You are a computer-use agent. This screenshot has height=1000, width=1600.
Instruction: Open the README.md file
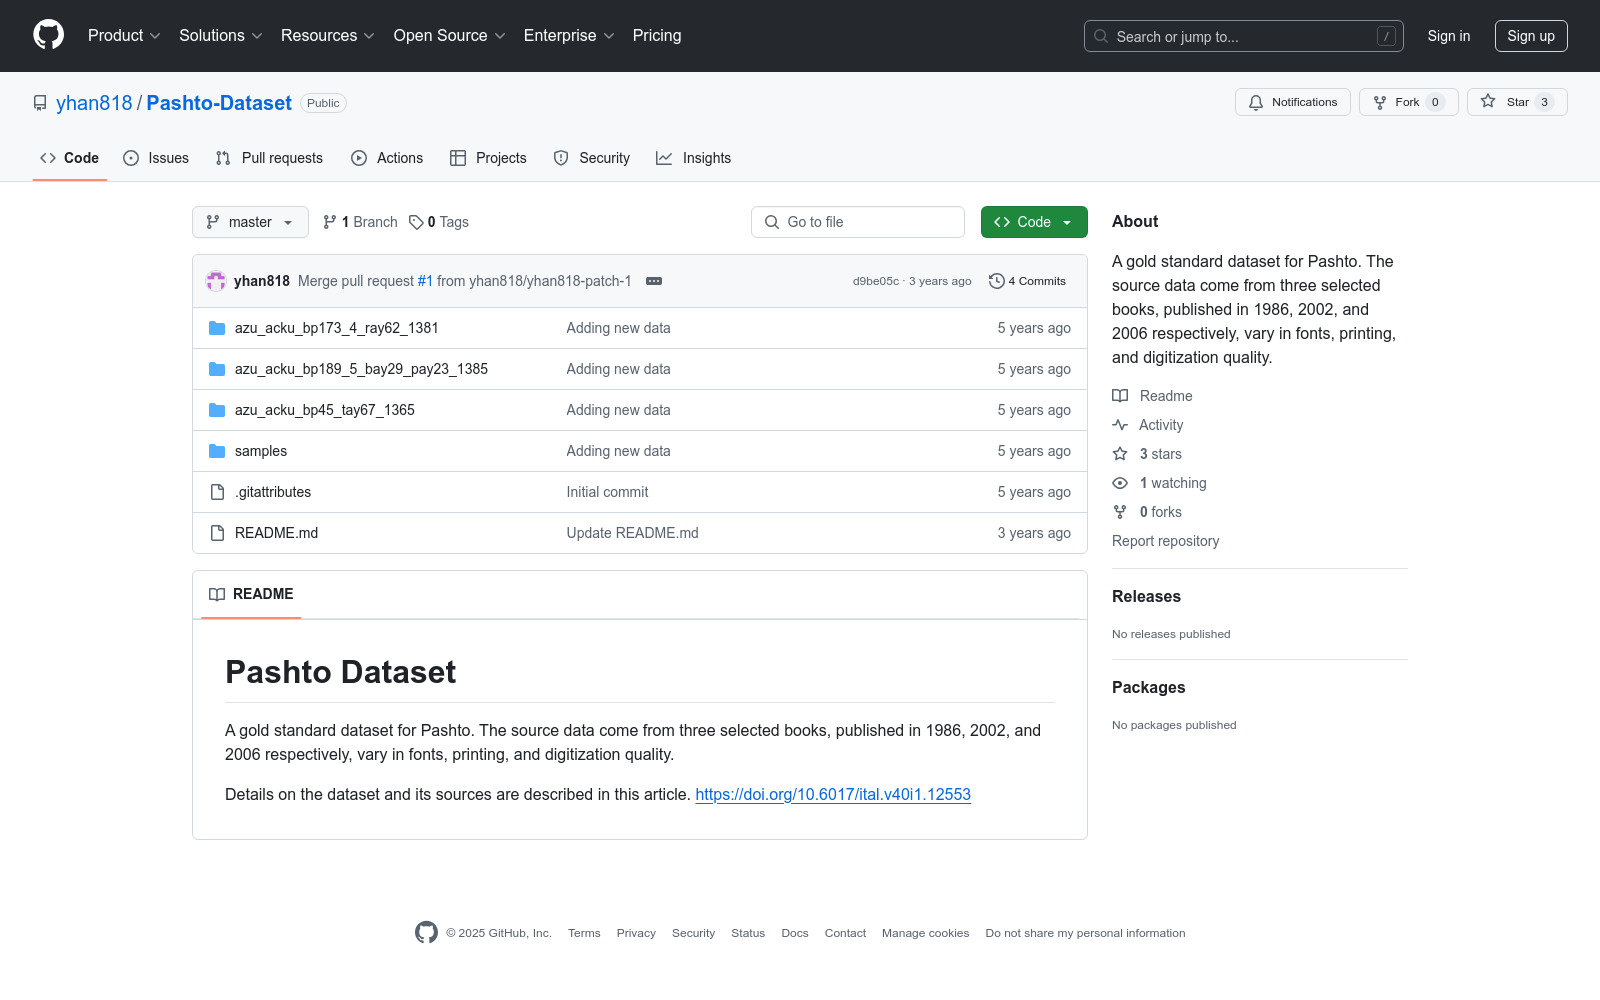(276, 533)
